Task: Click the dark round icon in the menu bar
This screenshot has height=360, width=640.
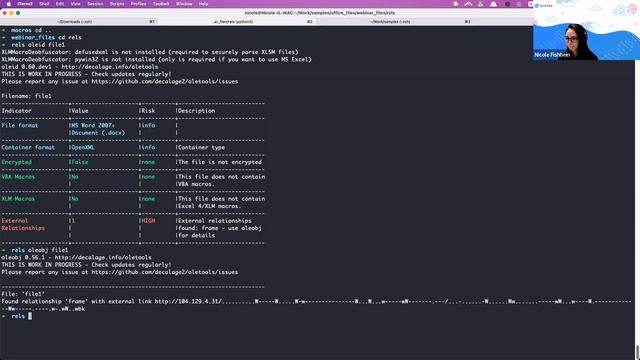Action: coord(507,4)
